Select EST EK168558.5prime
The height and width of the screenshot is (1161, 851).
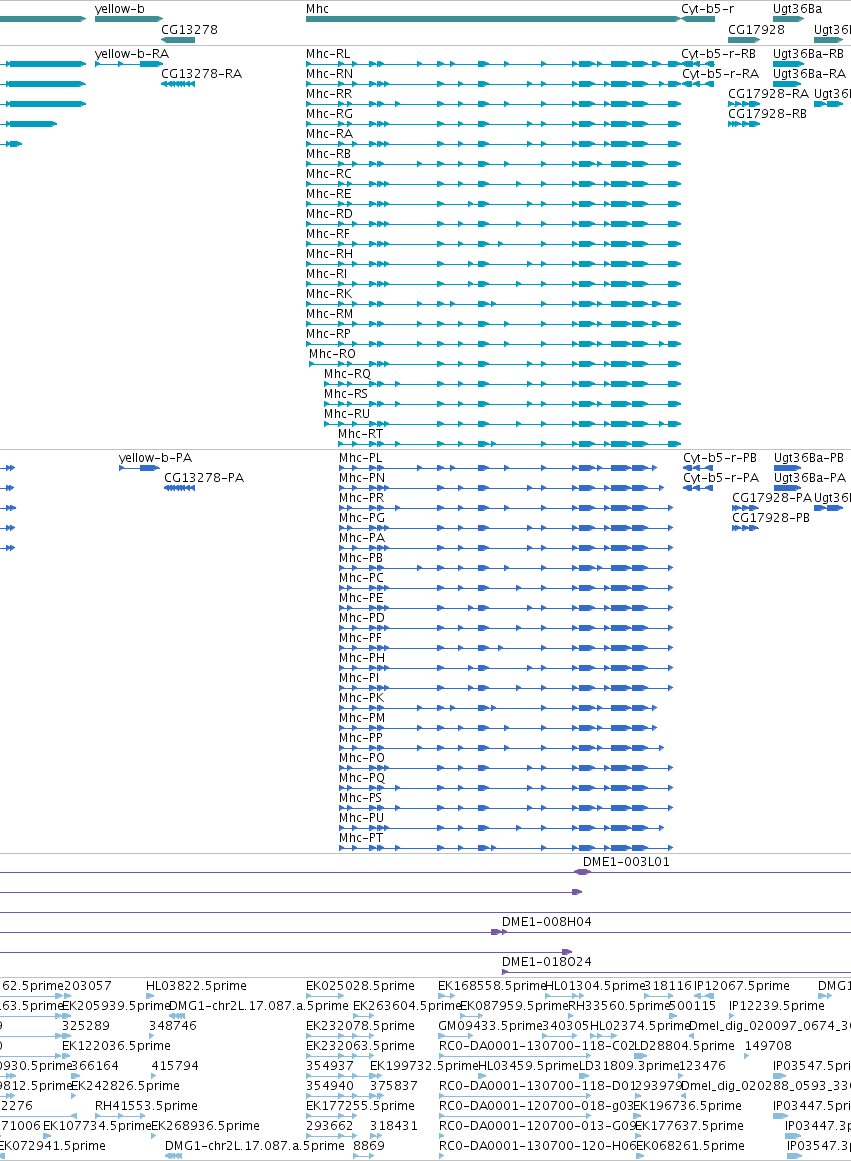[x=492, y=986]
